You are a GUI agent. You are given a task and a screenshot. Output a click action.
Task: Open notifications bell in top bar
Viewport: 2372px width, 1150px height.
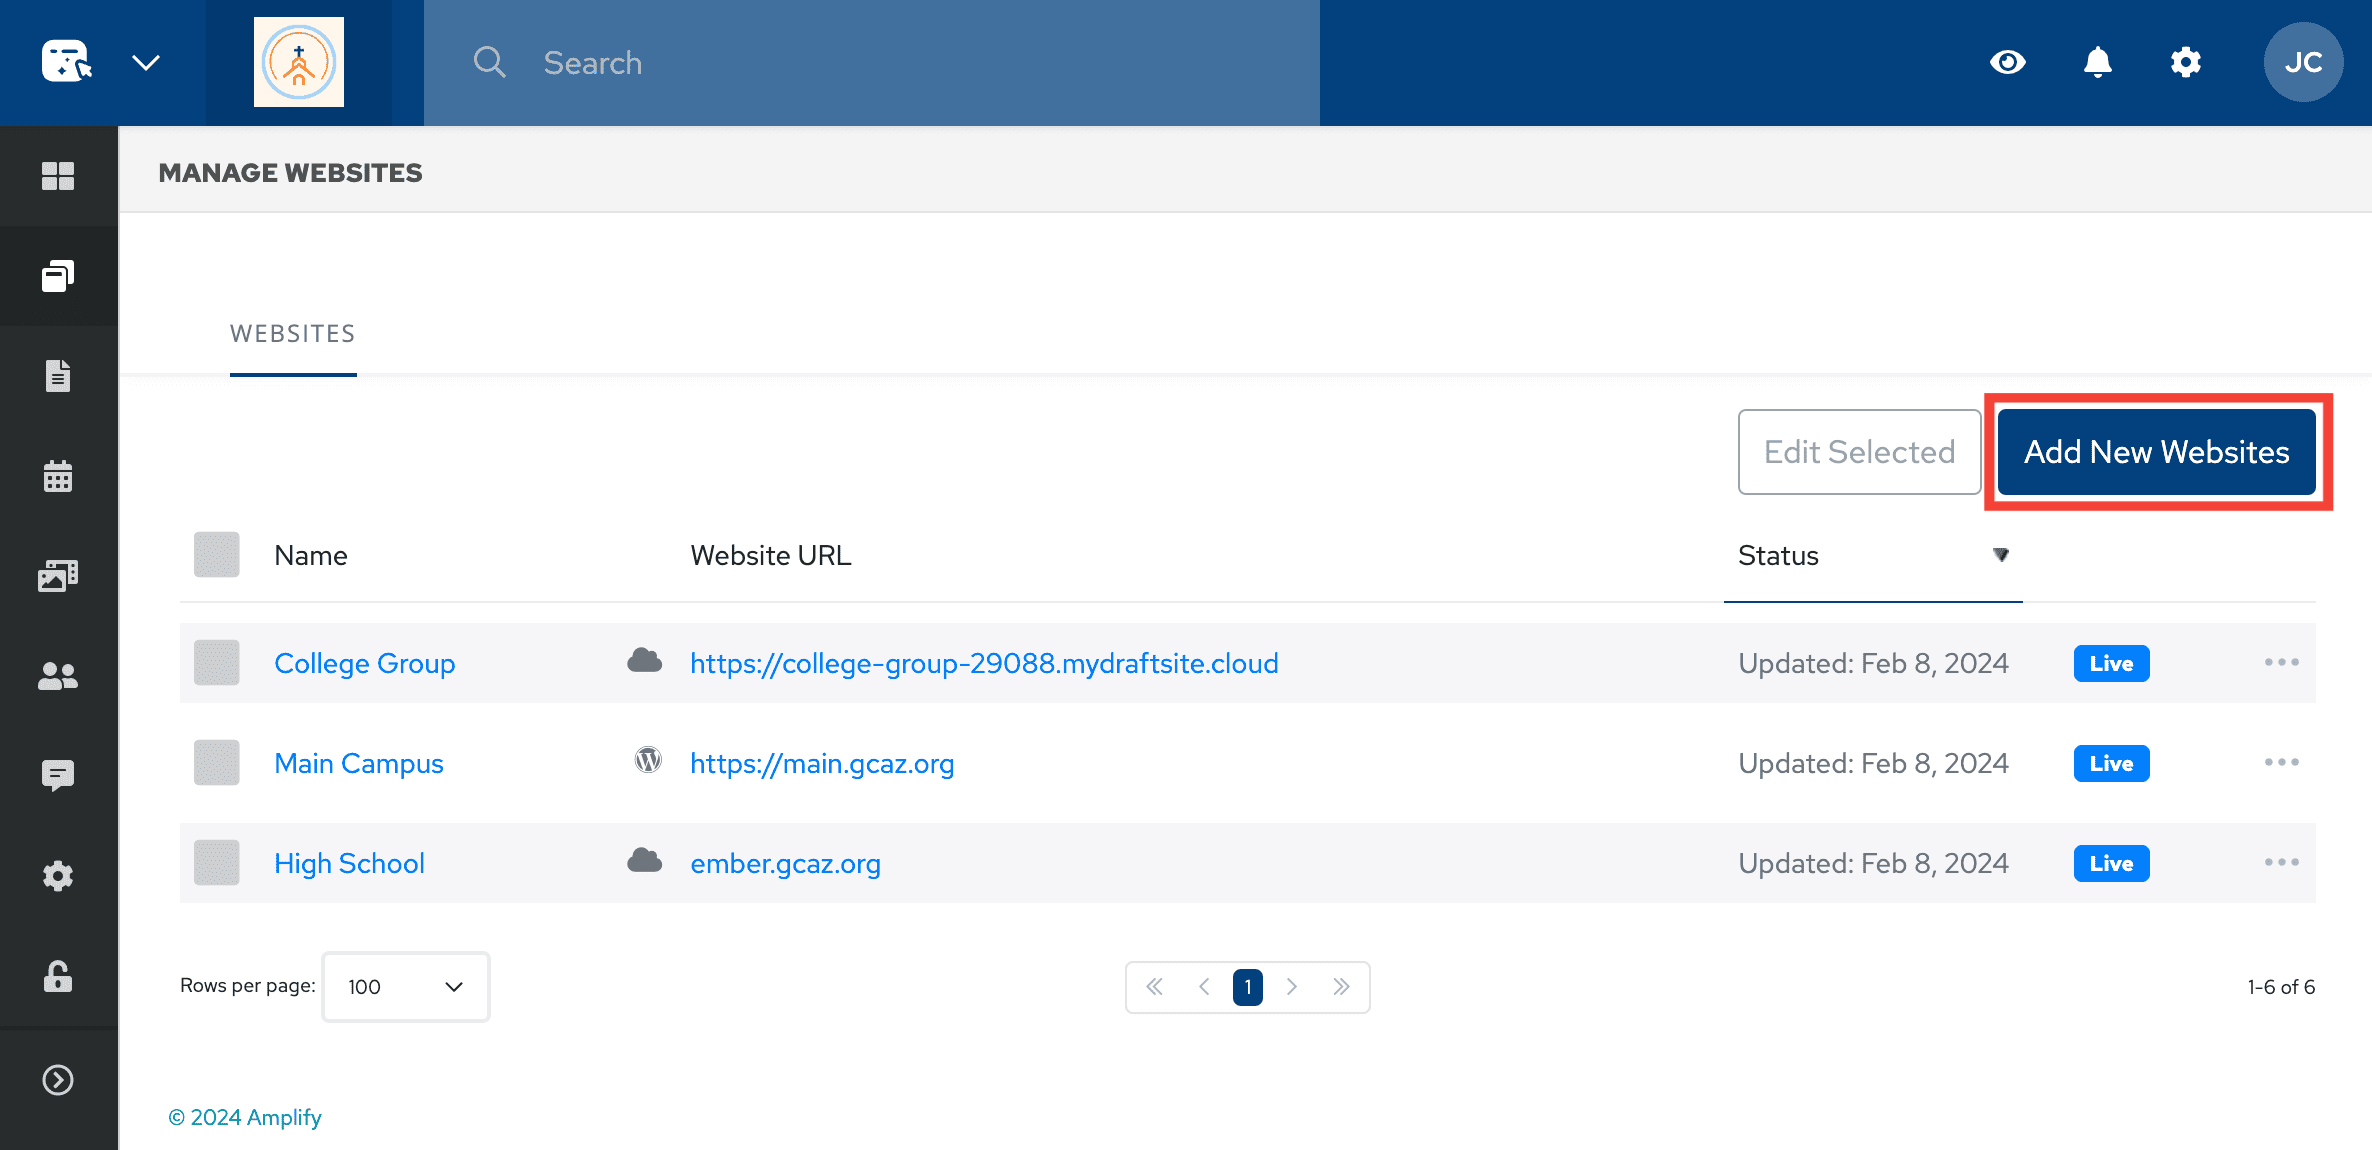tap(2097, 62)
